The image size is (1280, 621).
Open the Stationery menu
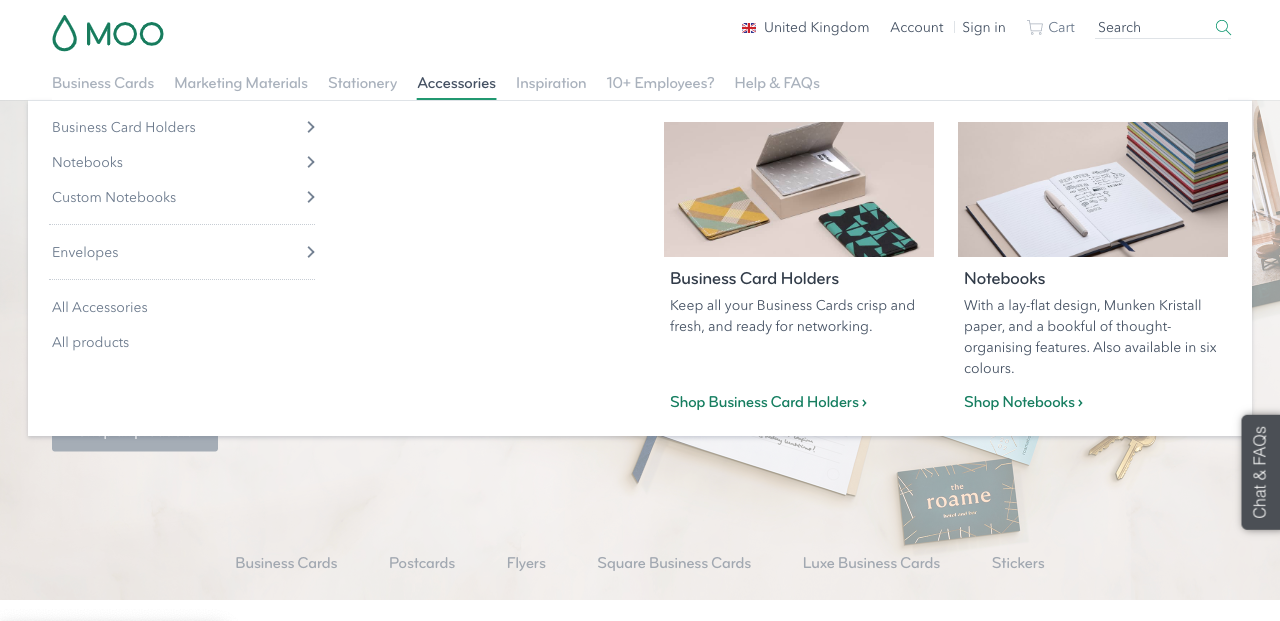pos(362,83)
